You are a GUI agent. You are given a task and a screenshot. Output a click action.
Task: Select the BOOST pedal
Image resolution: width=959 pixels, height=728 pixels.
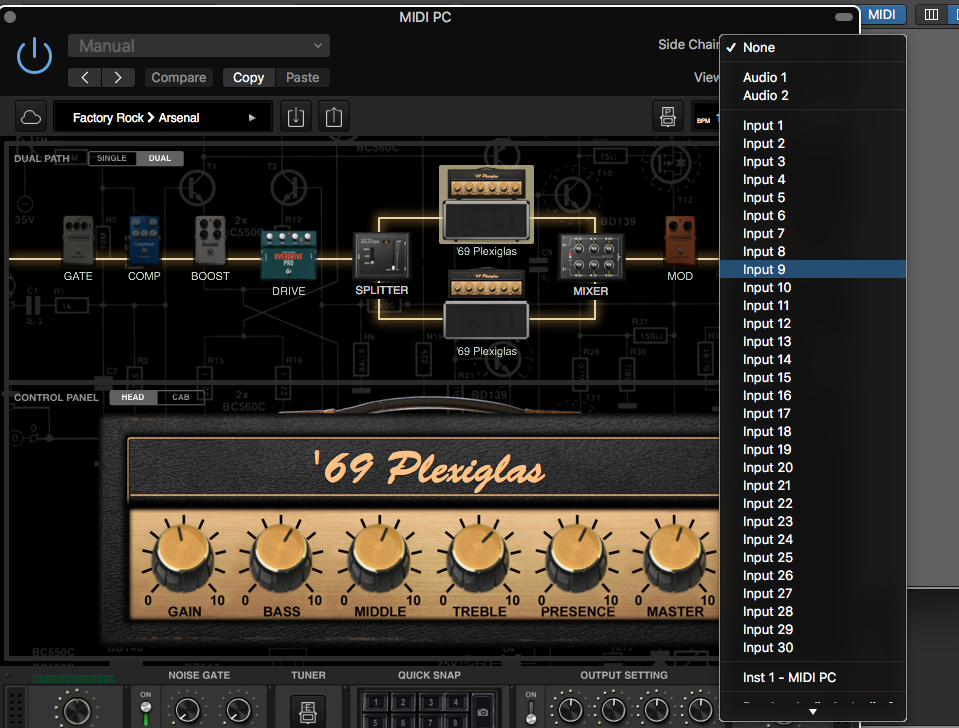click(210, 240)
